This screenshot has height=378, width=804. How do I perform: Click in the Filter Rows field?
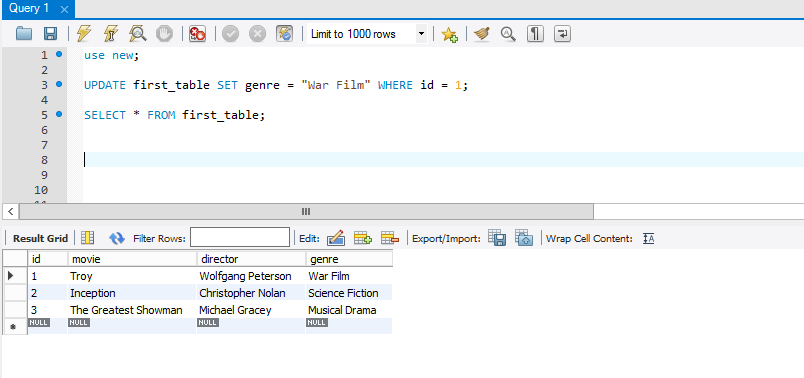240,237
